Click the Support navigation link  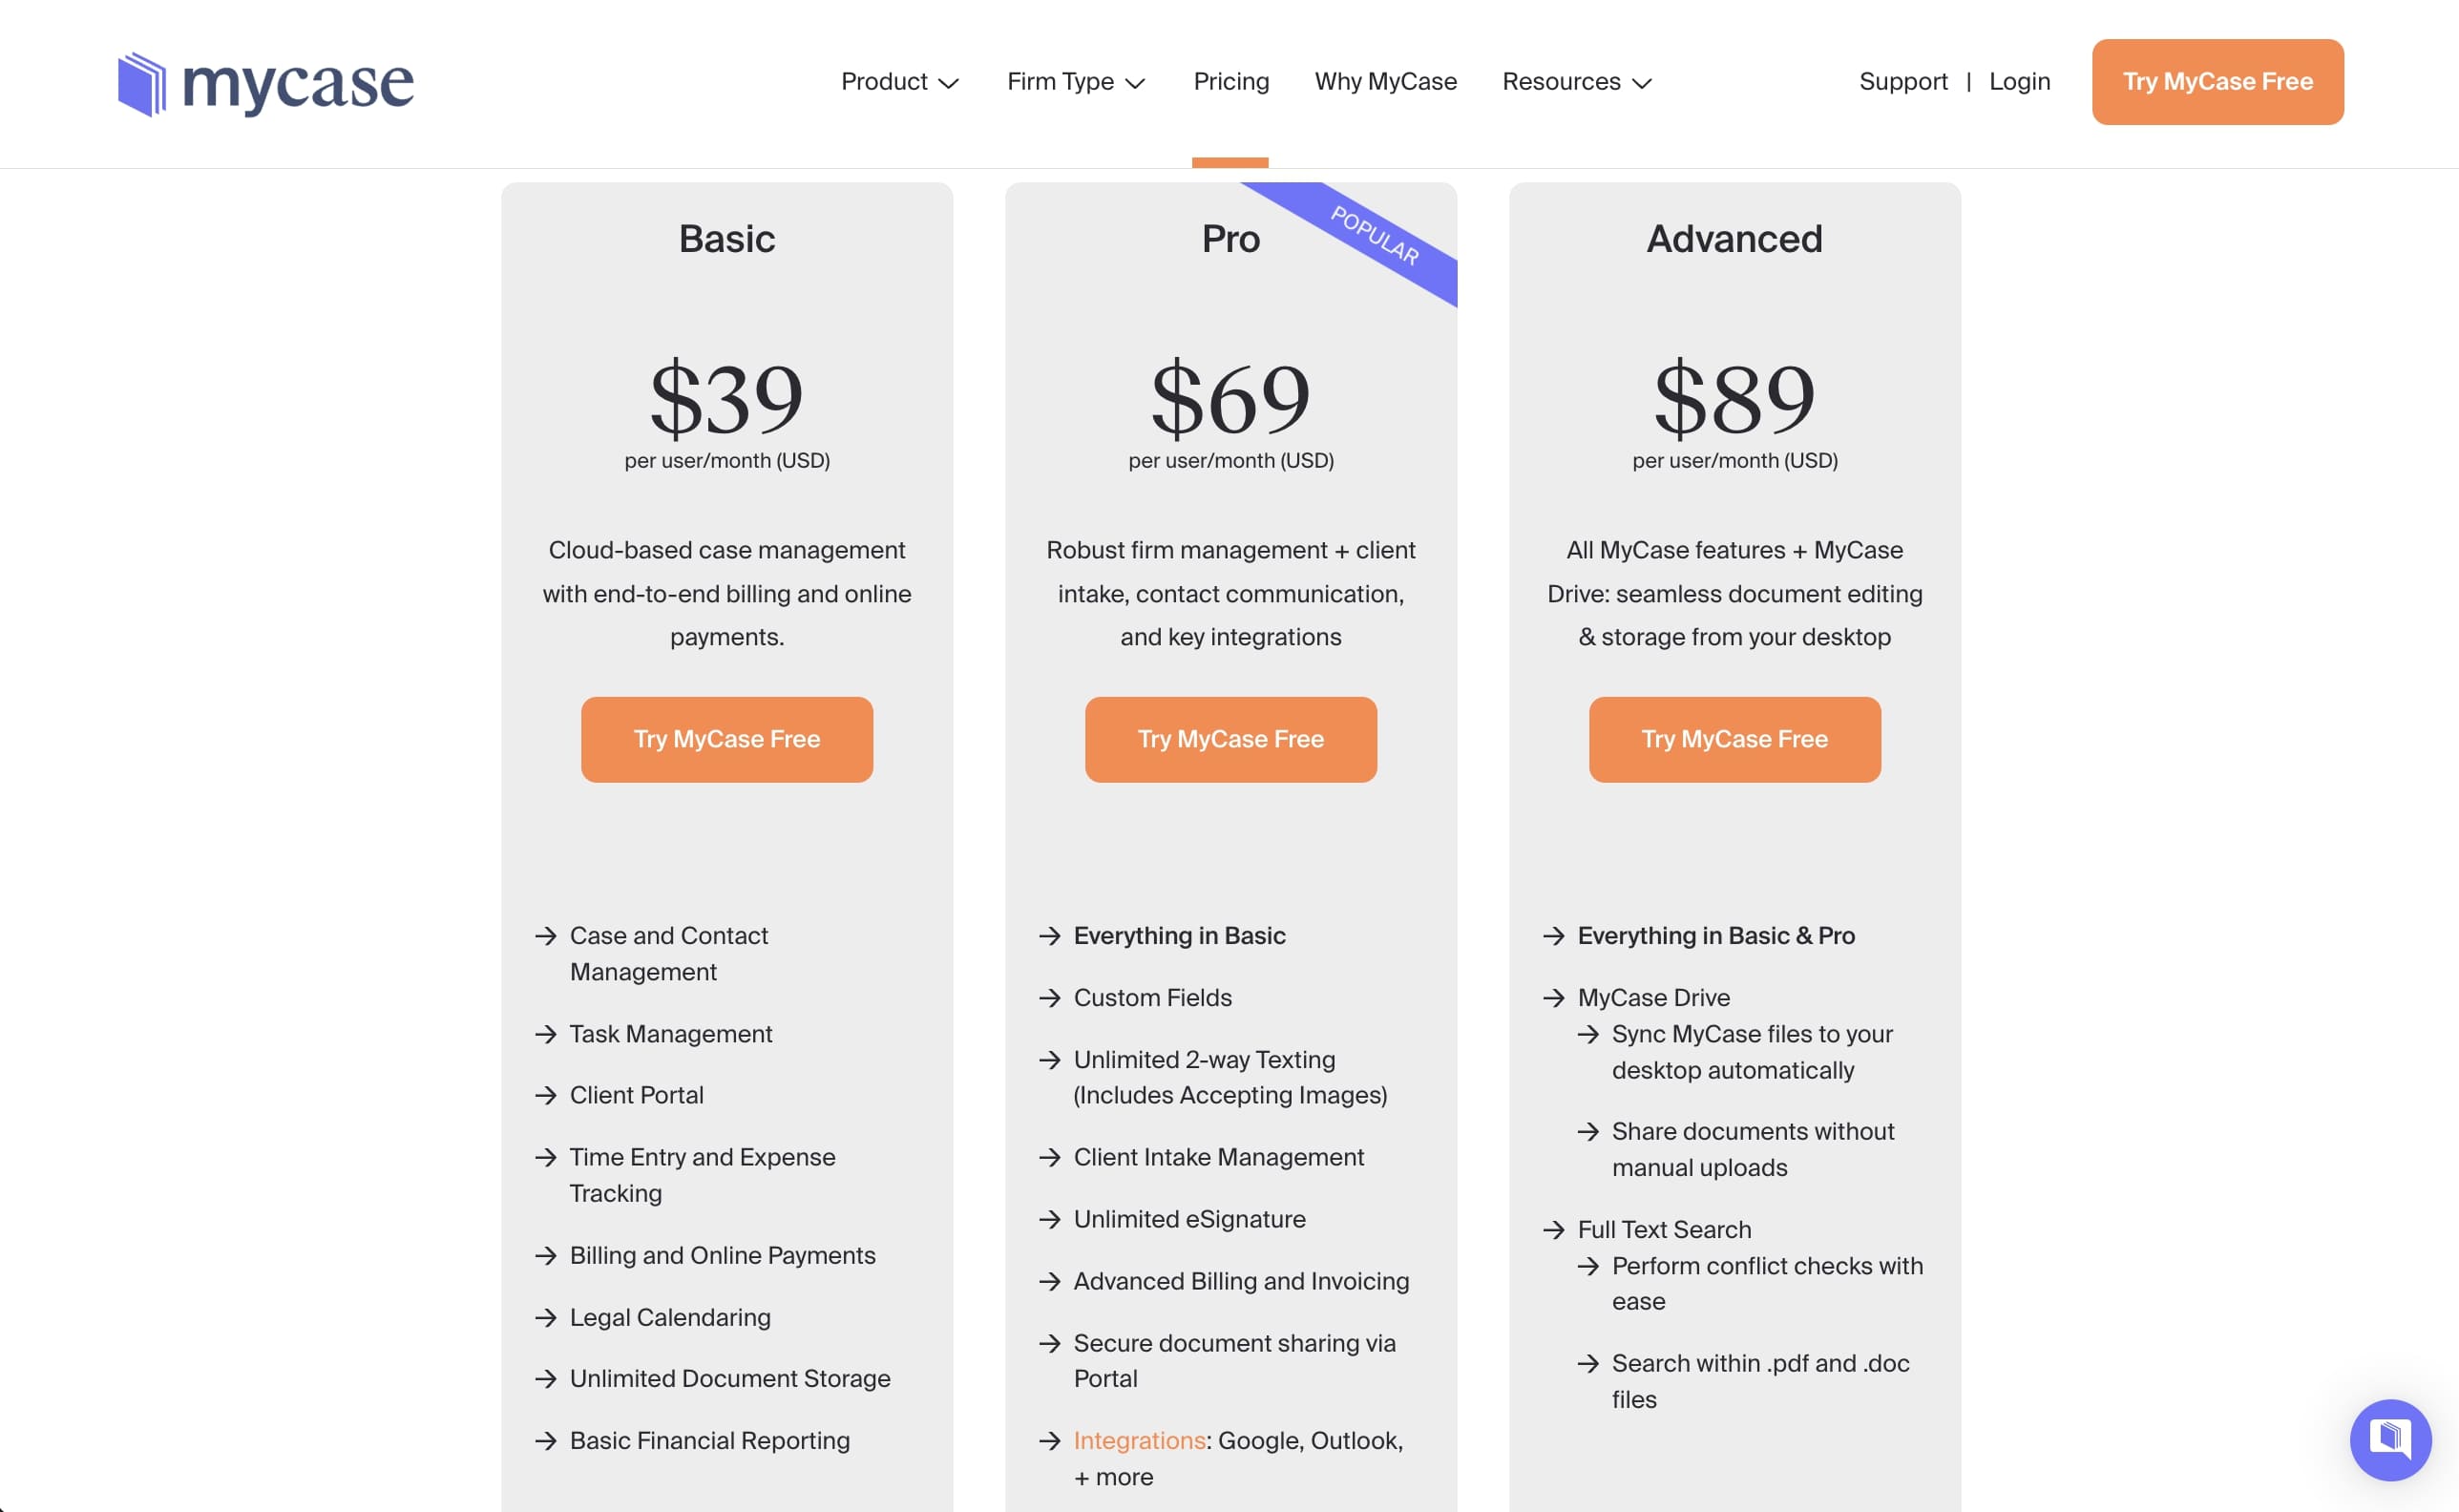[x=1904, y=81]
